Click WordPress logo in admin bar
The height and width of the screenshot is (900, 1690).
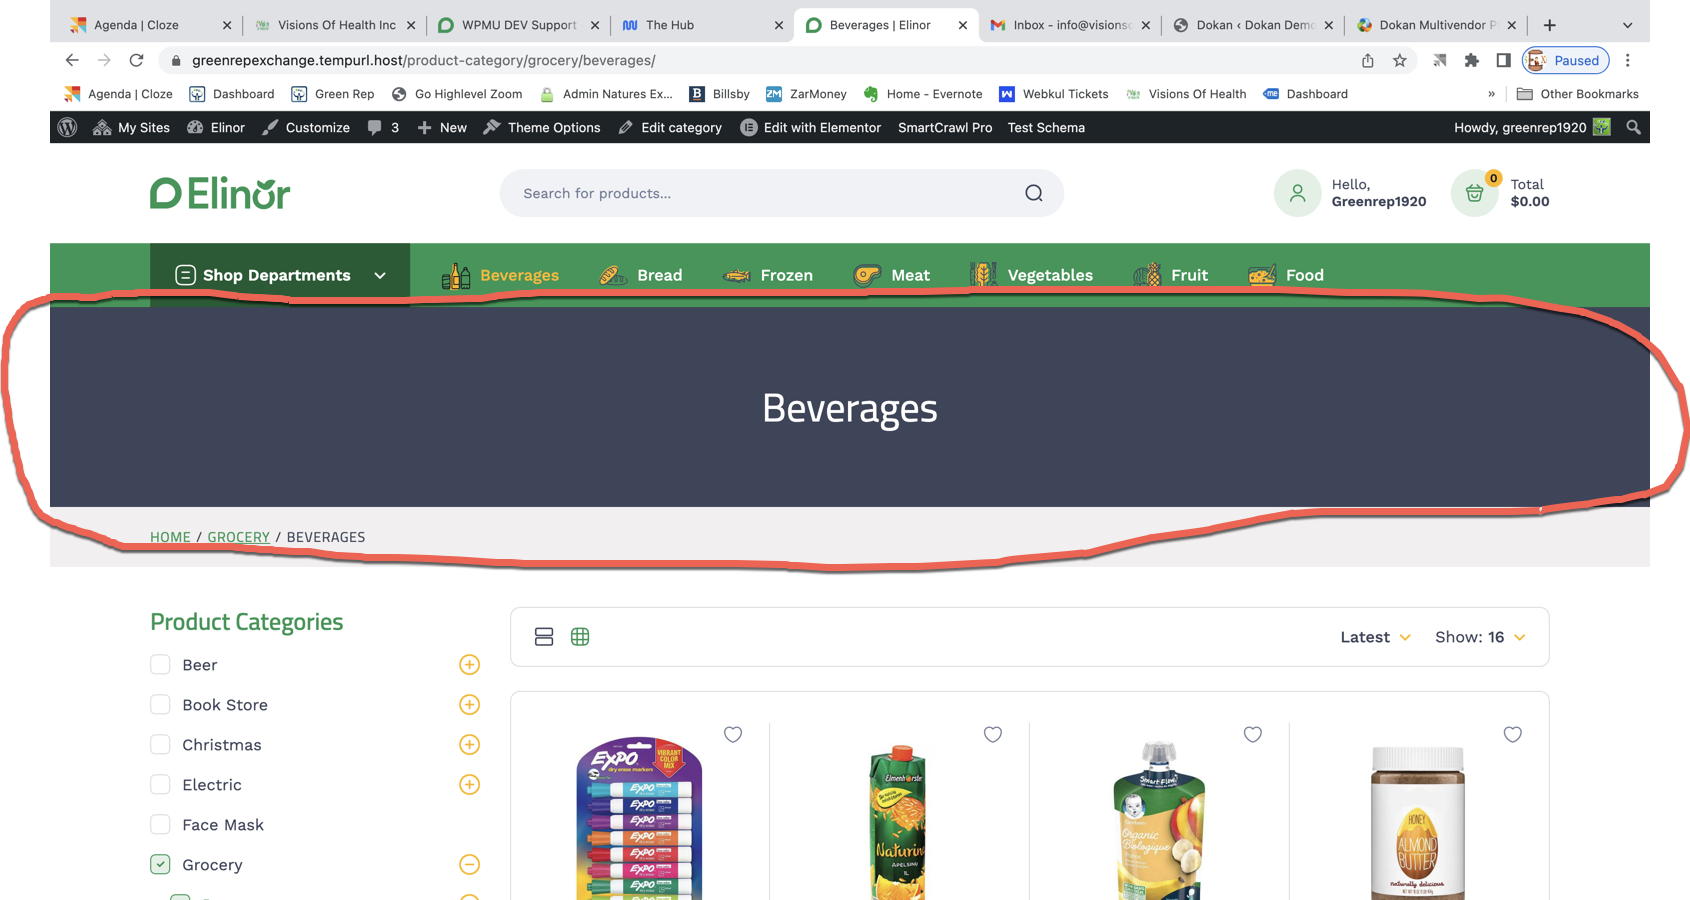(x=67, y=127)
